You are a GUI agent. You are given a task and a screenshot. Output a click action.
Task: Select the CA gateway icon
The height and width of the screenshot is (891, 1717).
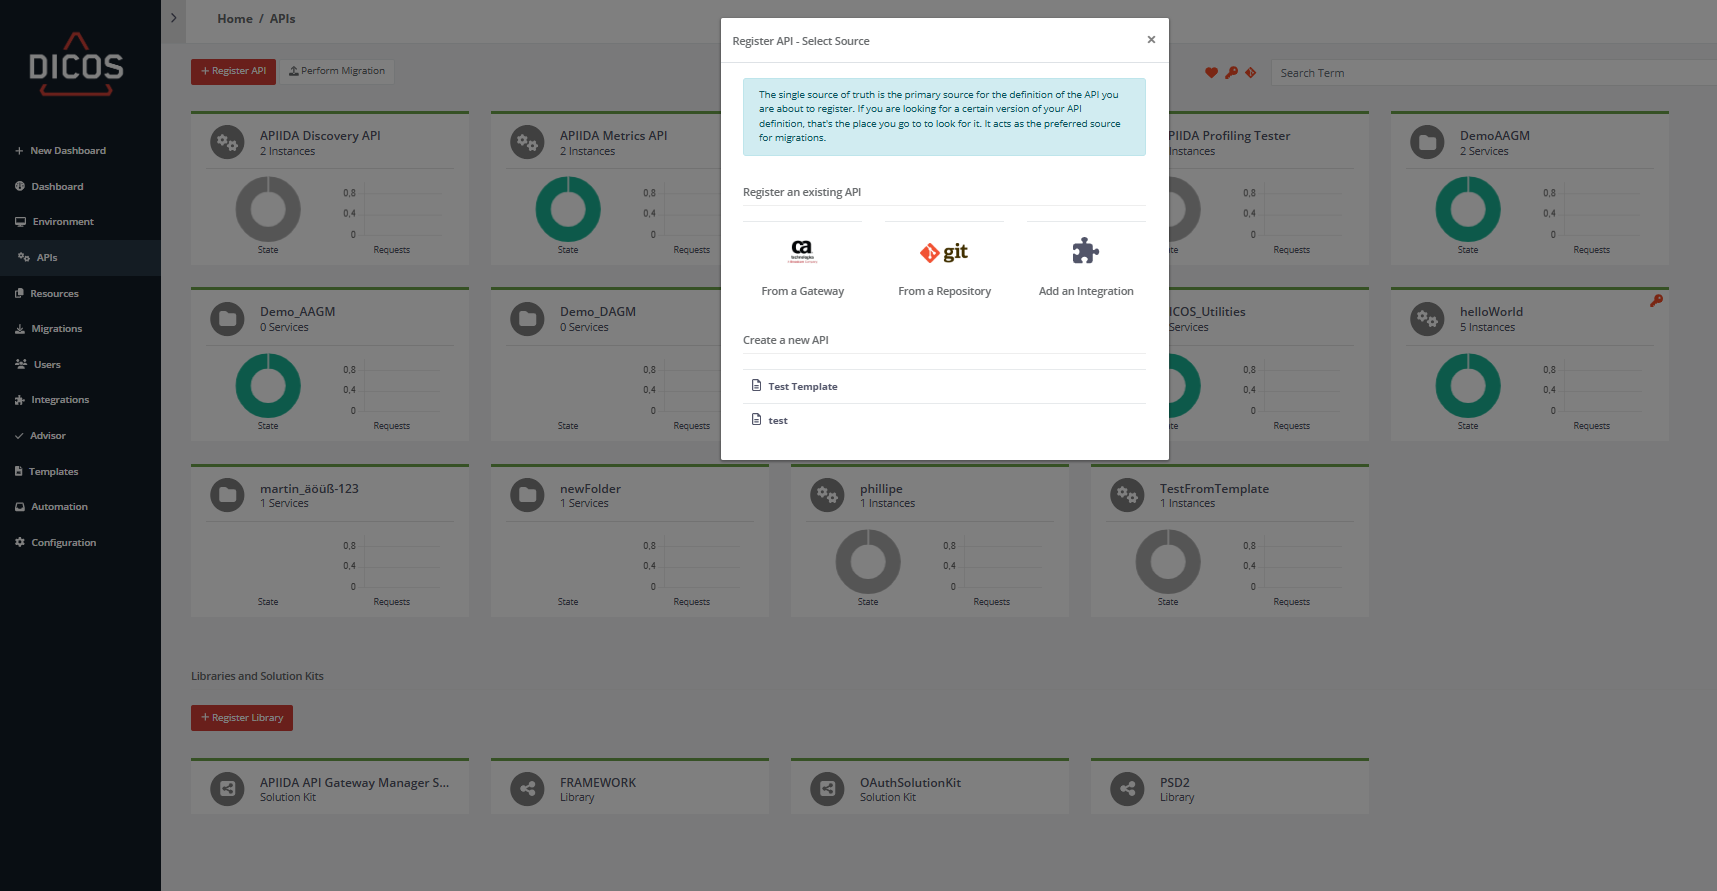802,251
